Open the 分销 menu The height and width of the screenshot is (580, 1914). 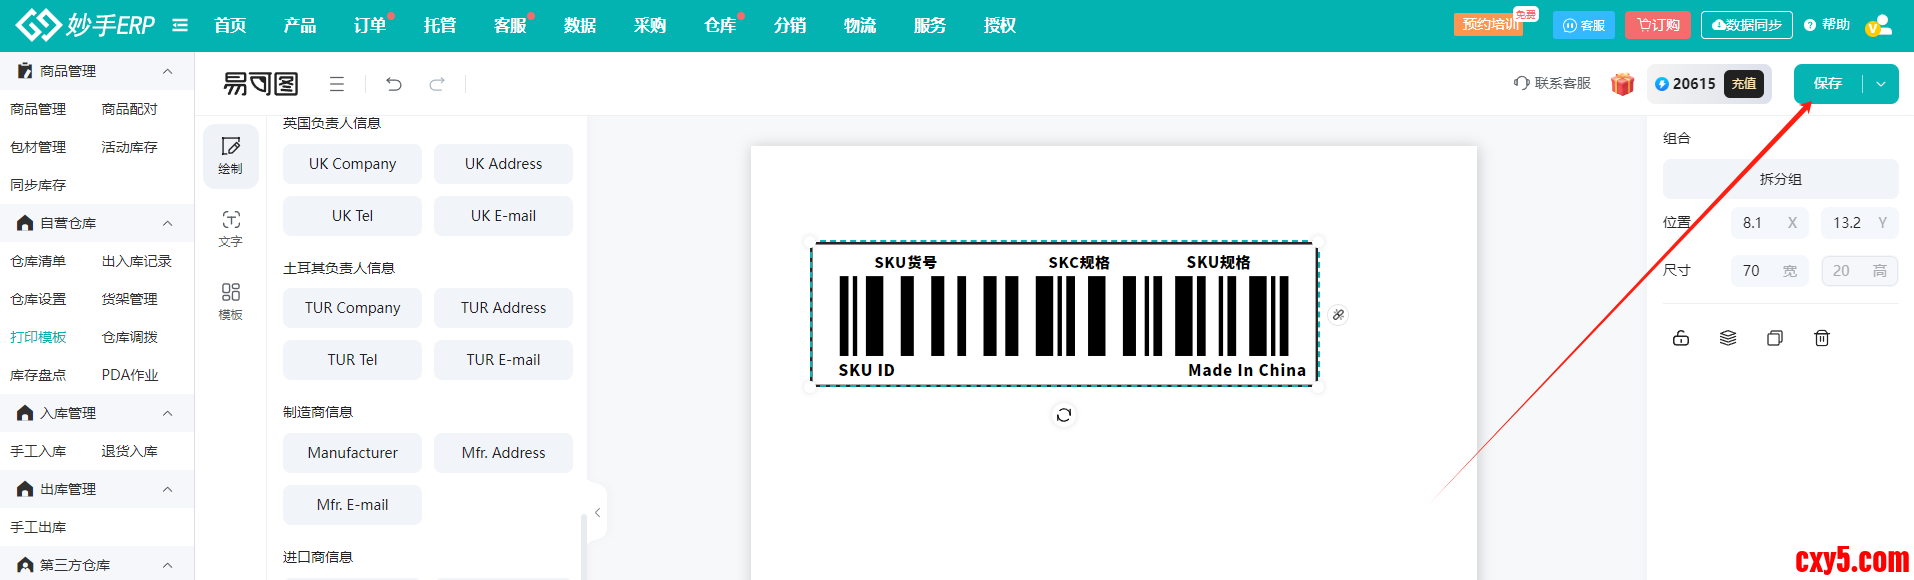790,25
